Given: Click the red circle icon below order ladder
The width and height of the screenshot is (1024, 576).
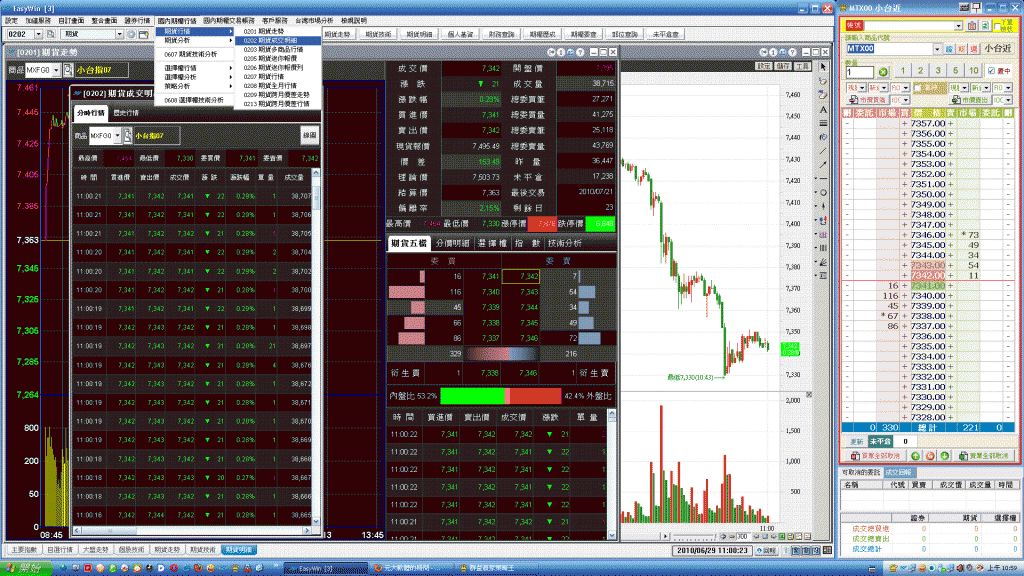Looking at the screenshot, I should pyautogui.click(x=930, y=456).
